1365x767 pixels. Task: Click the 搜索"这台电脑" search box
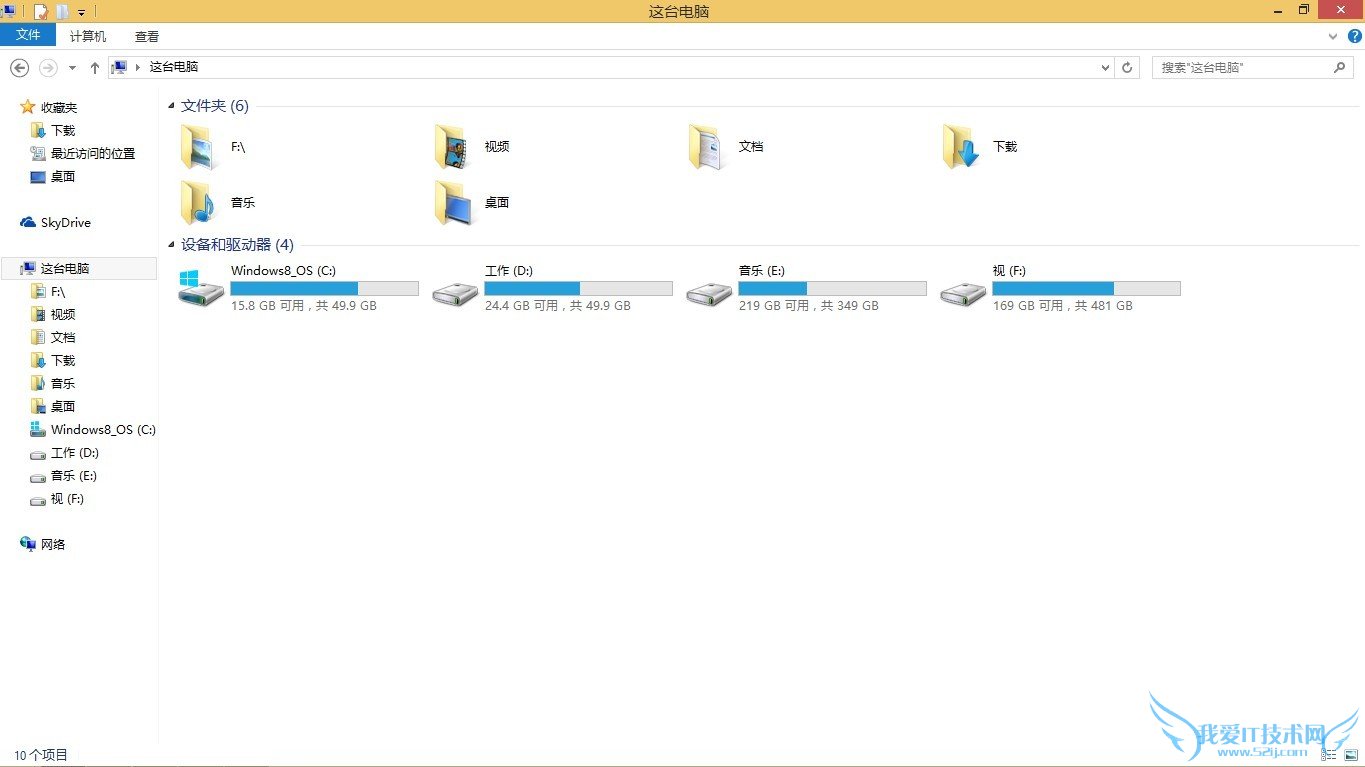click(1253, 67)
